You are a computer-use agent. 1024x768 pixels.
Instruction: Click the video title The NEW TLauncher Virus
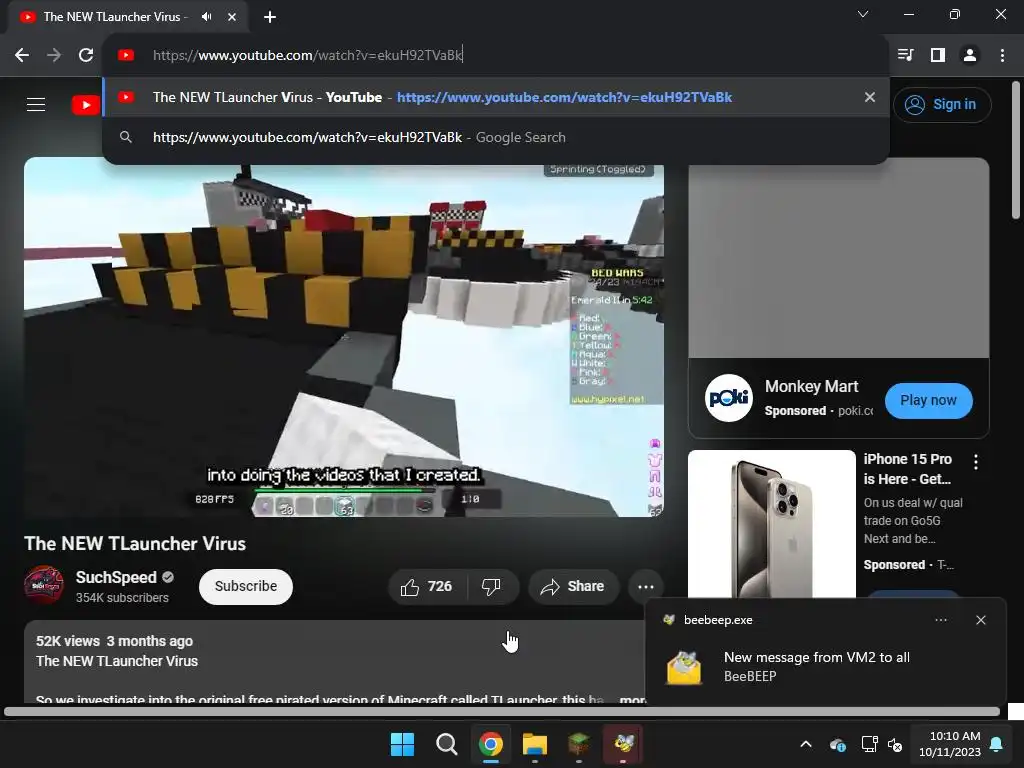pos(135,544)
